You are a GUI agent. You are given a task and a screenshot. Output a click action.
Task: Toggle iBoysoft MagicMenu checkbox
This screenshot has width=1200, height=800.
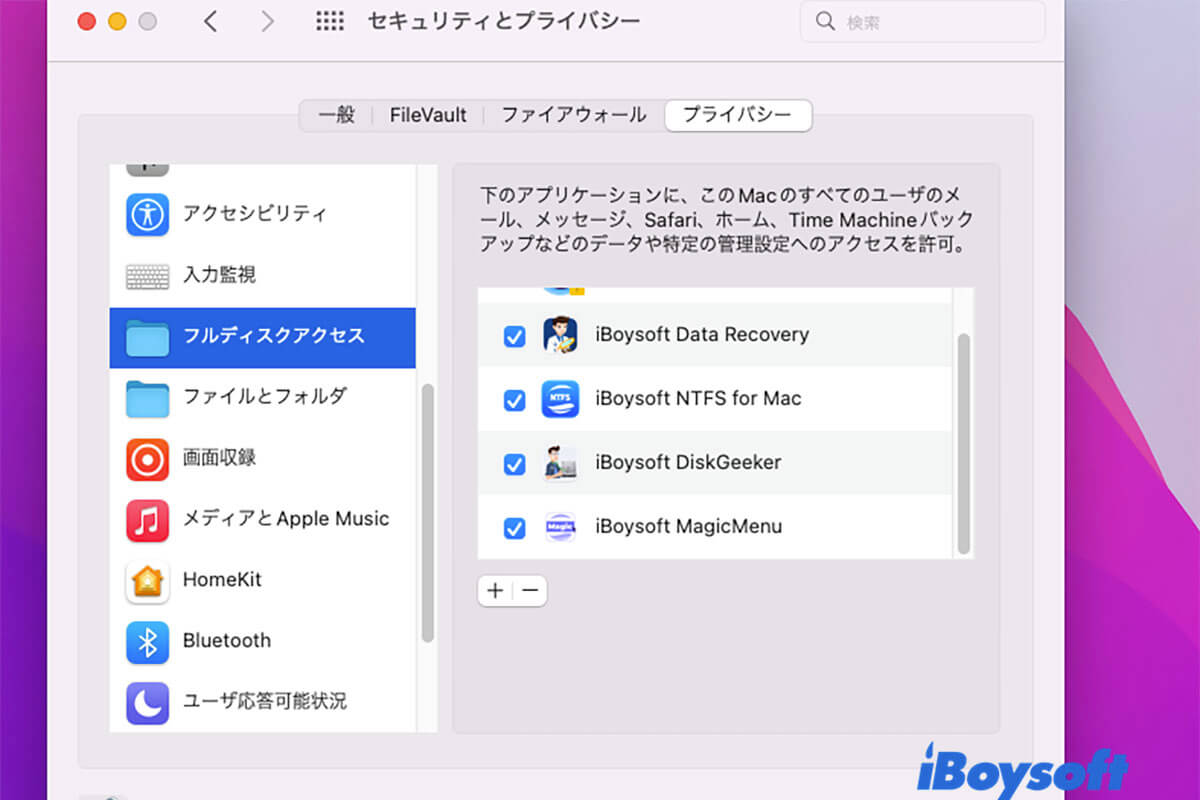click(514, 528)
